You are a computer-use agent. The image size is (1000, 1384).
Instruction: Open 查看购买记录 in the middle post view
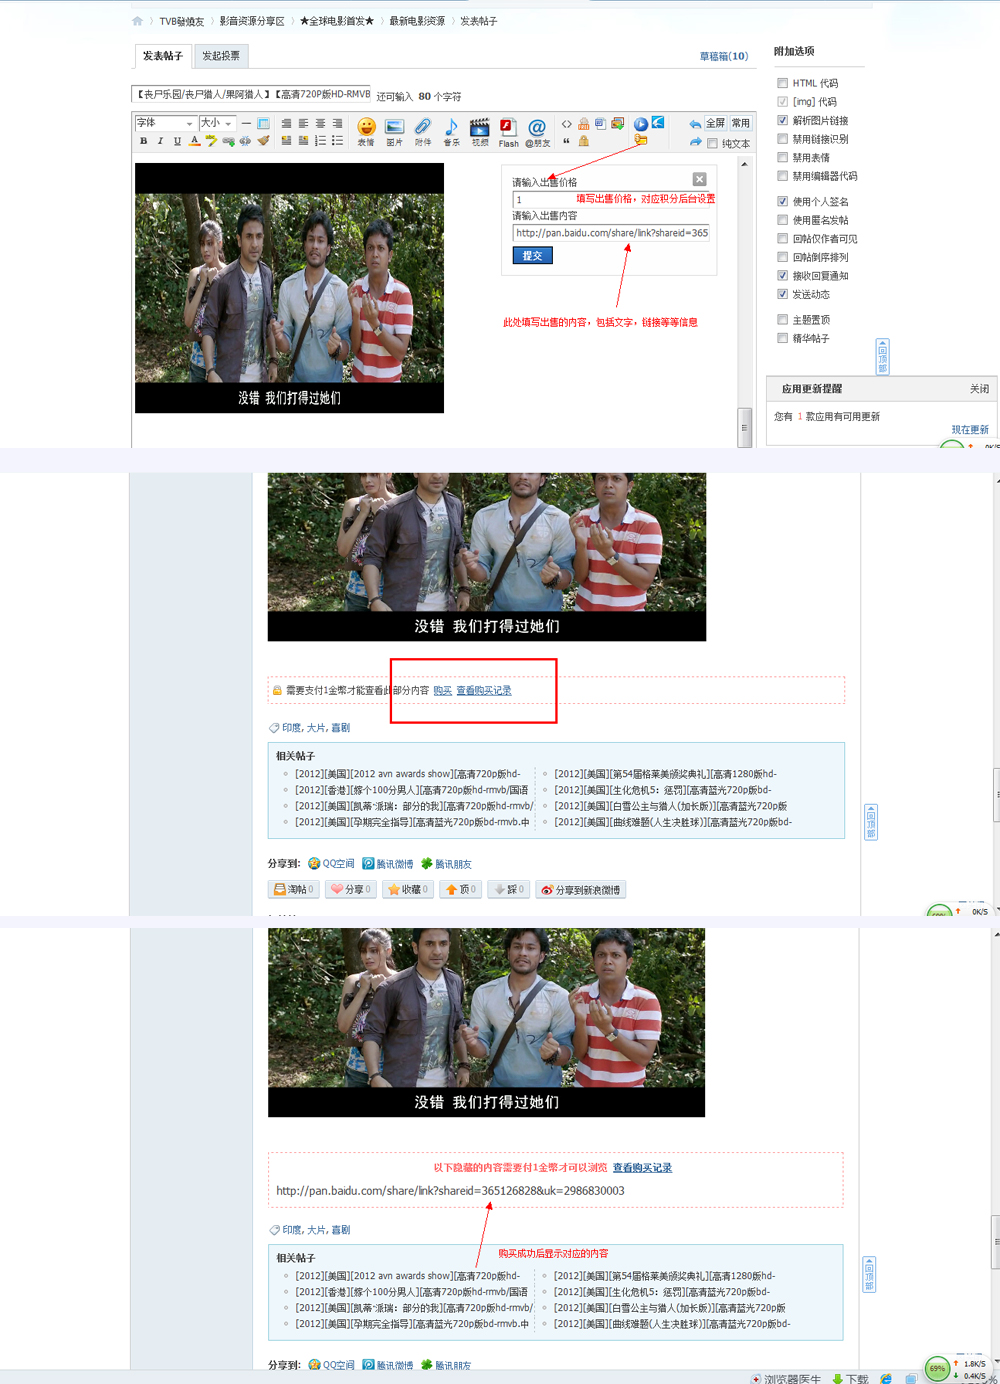point(484,691)
